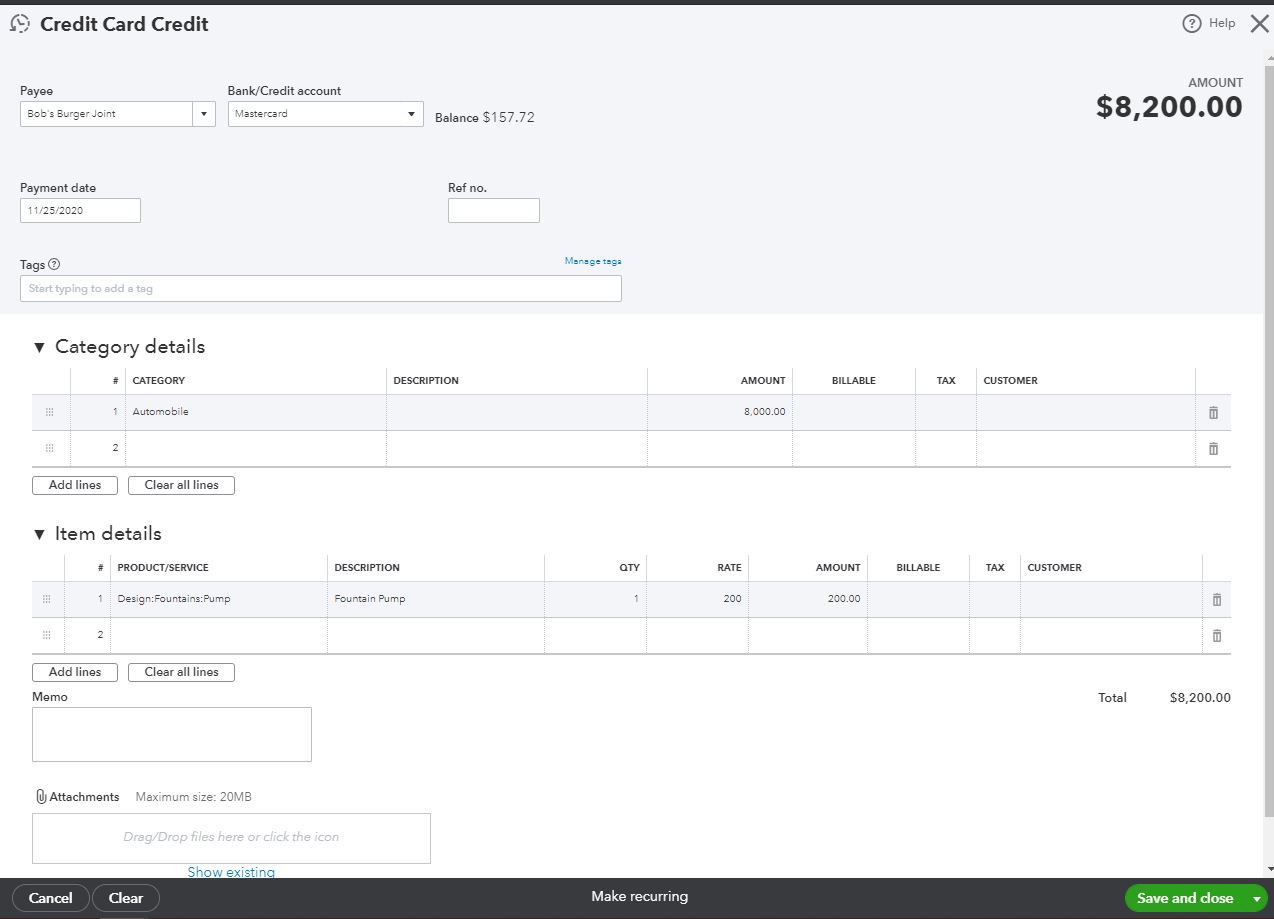Click Save and close button

click(1185, 898)
